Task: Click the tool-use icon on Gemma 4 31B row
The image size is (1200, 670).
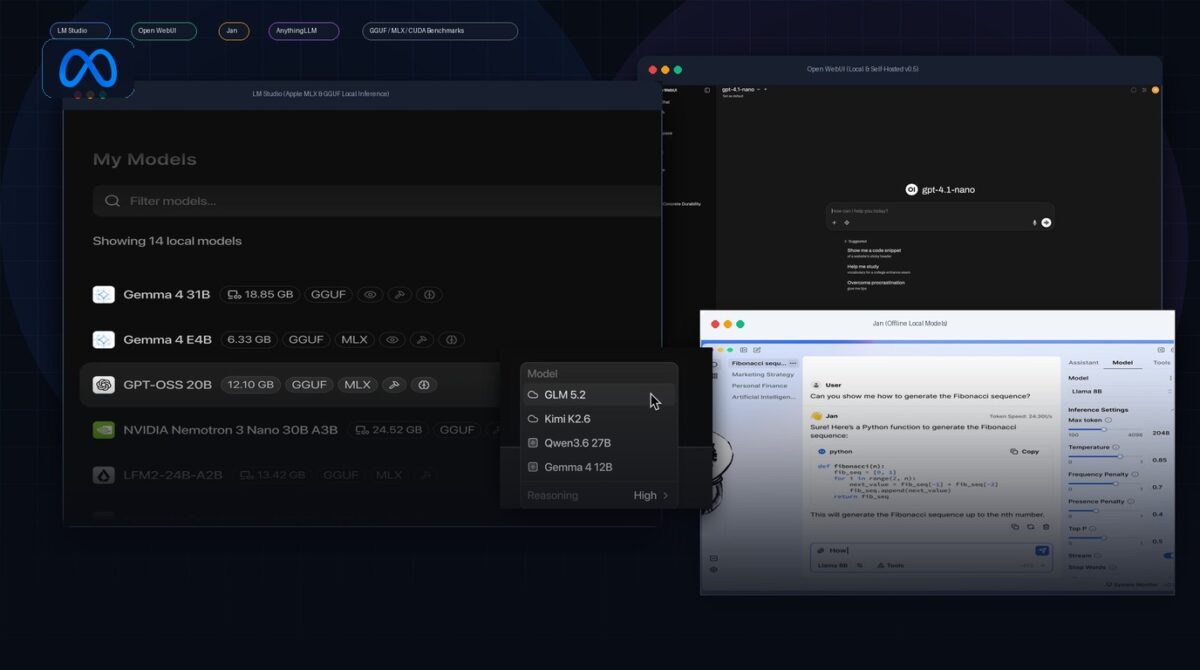Action: 399,295
